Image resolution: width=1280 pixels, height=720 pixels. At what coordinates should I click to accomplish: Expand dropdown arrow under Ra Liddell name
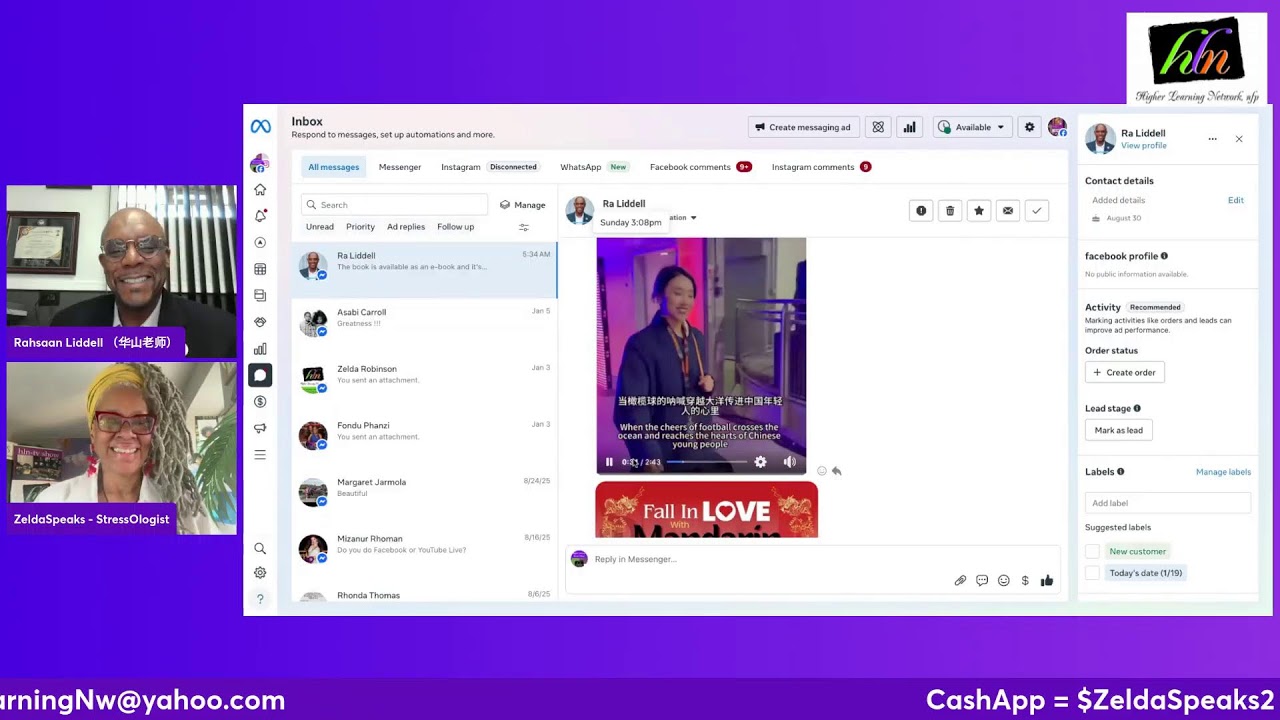pyautogui.click(x=693, y=218)
